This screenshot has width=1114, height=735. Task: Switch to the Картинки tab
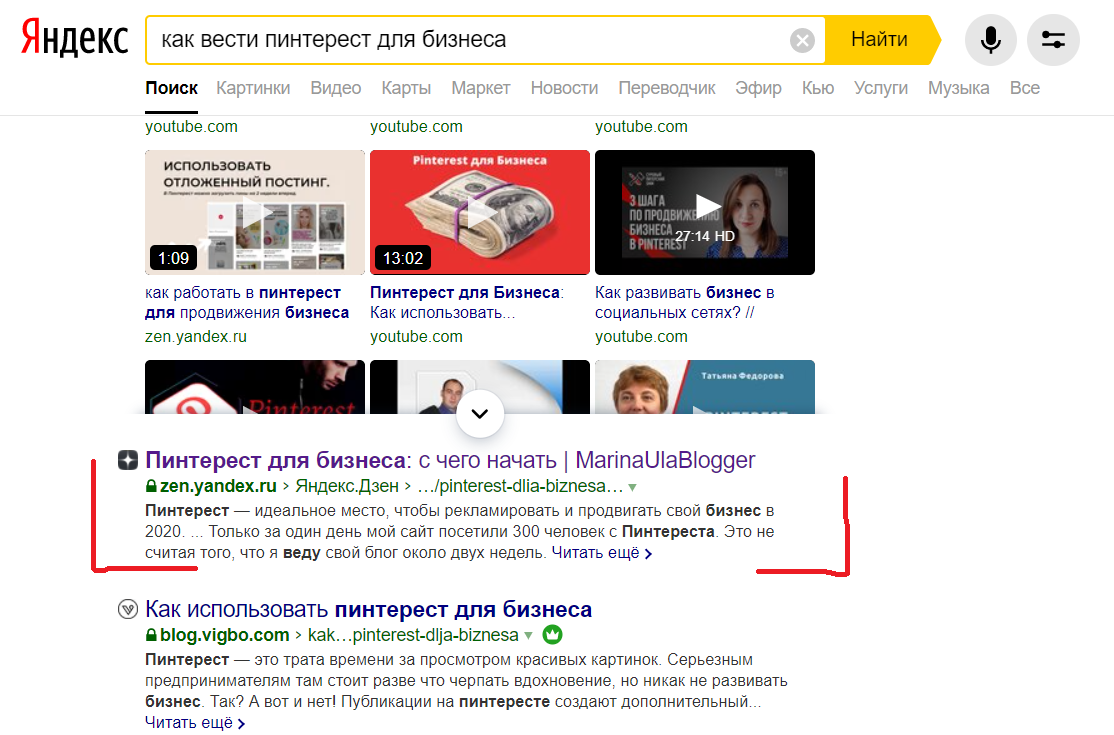(x=253, y=88)
